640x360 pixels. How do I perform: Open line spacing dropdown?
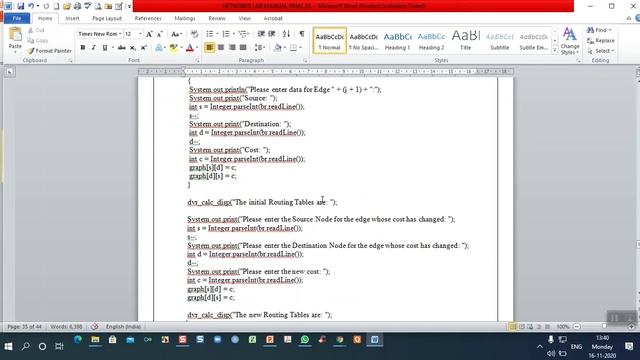click(260, 48)
